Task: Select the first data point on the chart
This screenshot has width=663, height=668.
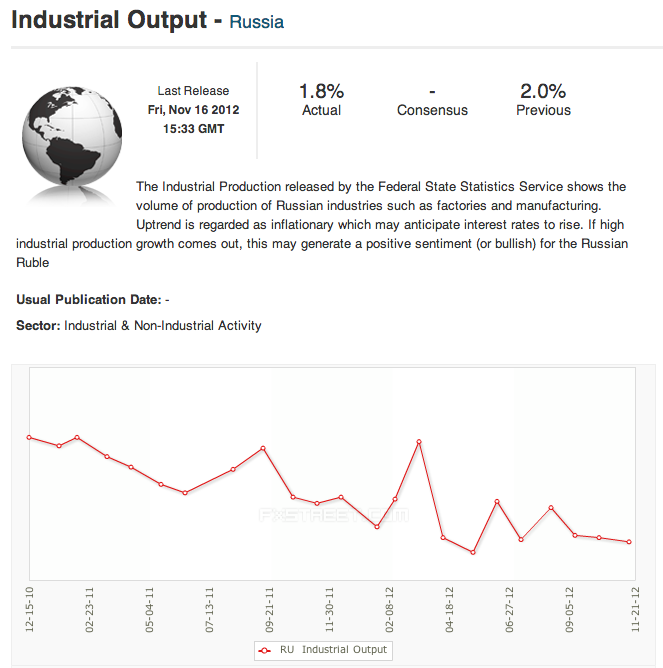Action: [29, 437]
